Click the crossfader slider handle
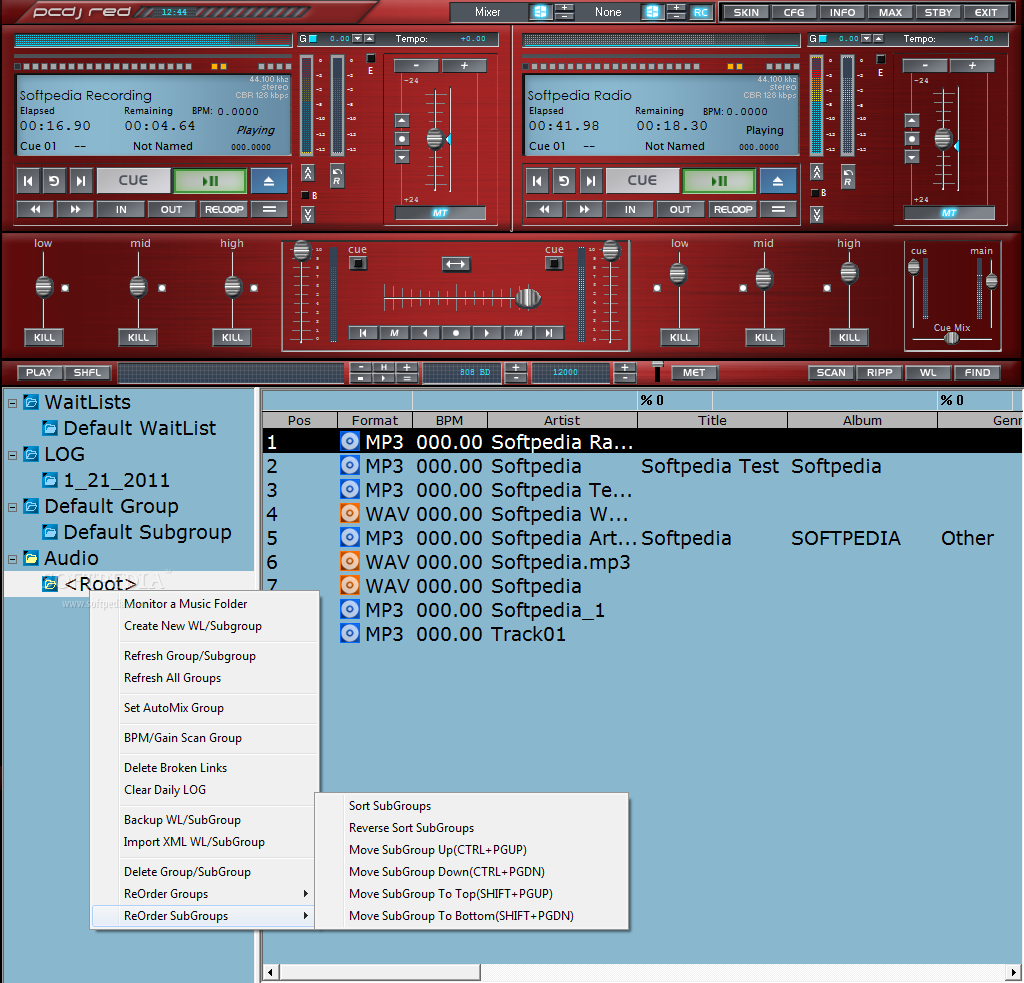Image resolution: width=1024 pixels, height=983 pixels. click(528, 298)
